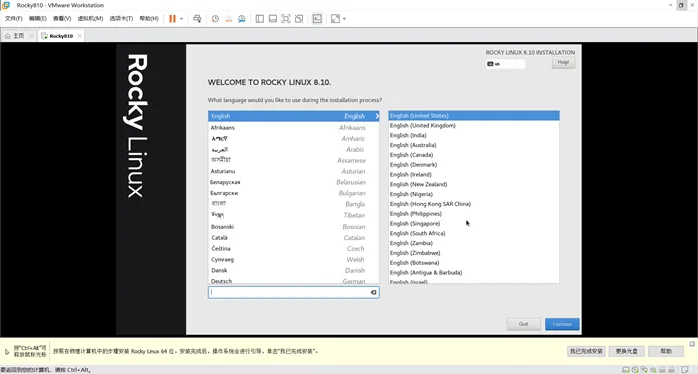Viewport: 698px width, 374px height.
Task: Toggle the thumbnail bar panel icon
Action: pyautogui.click(x=273, y=19)
